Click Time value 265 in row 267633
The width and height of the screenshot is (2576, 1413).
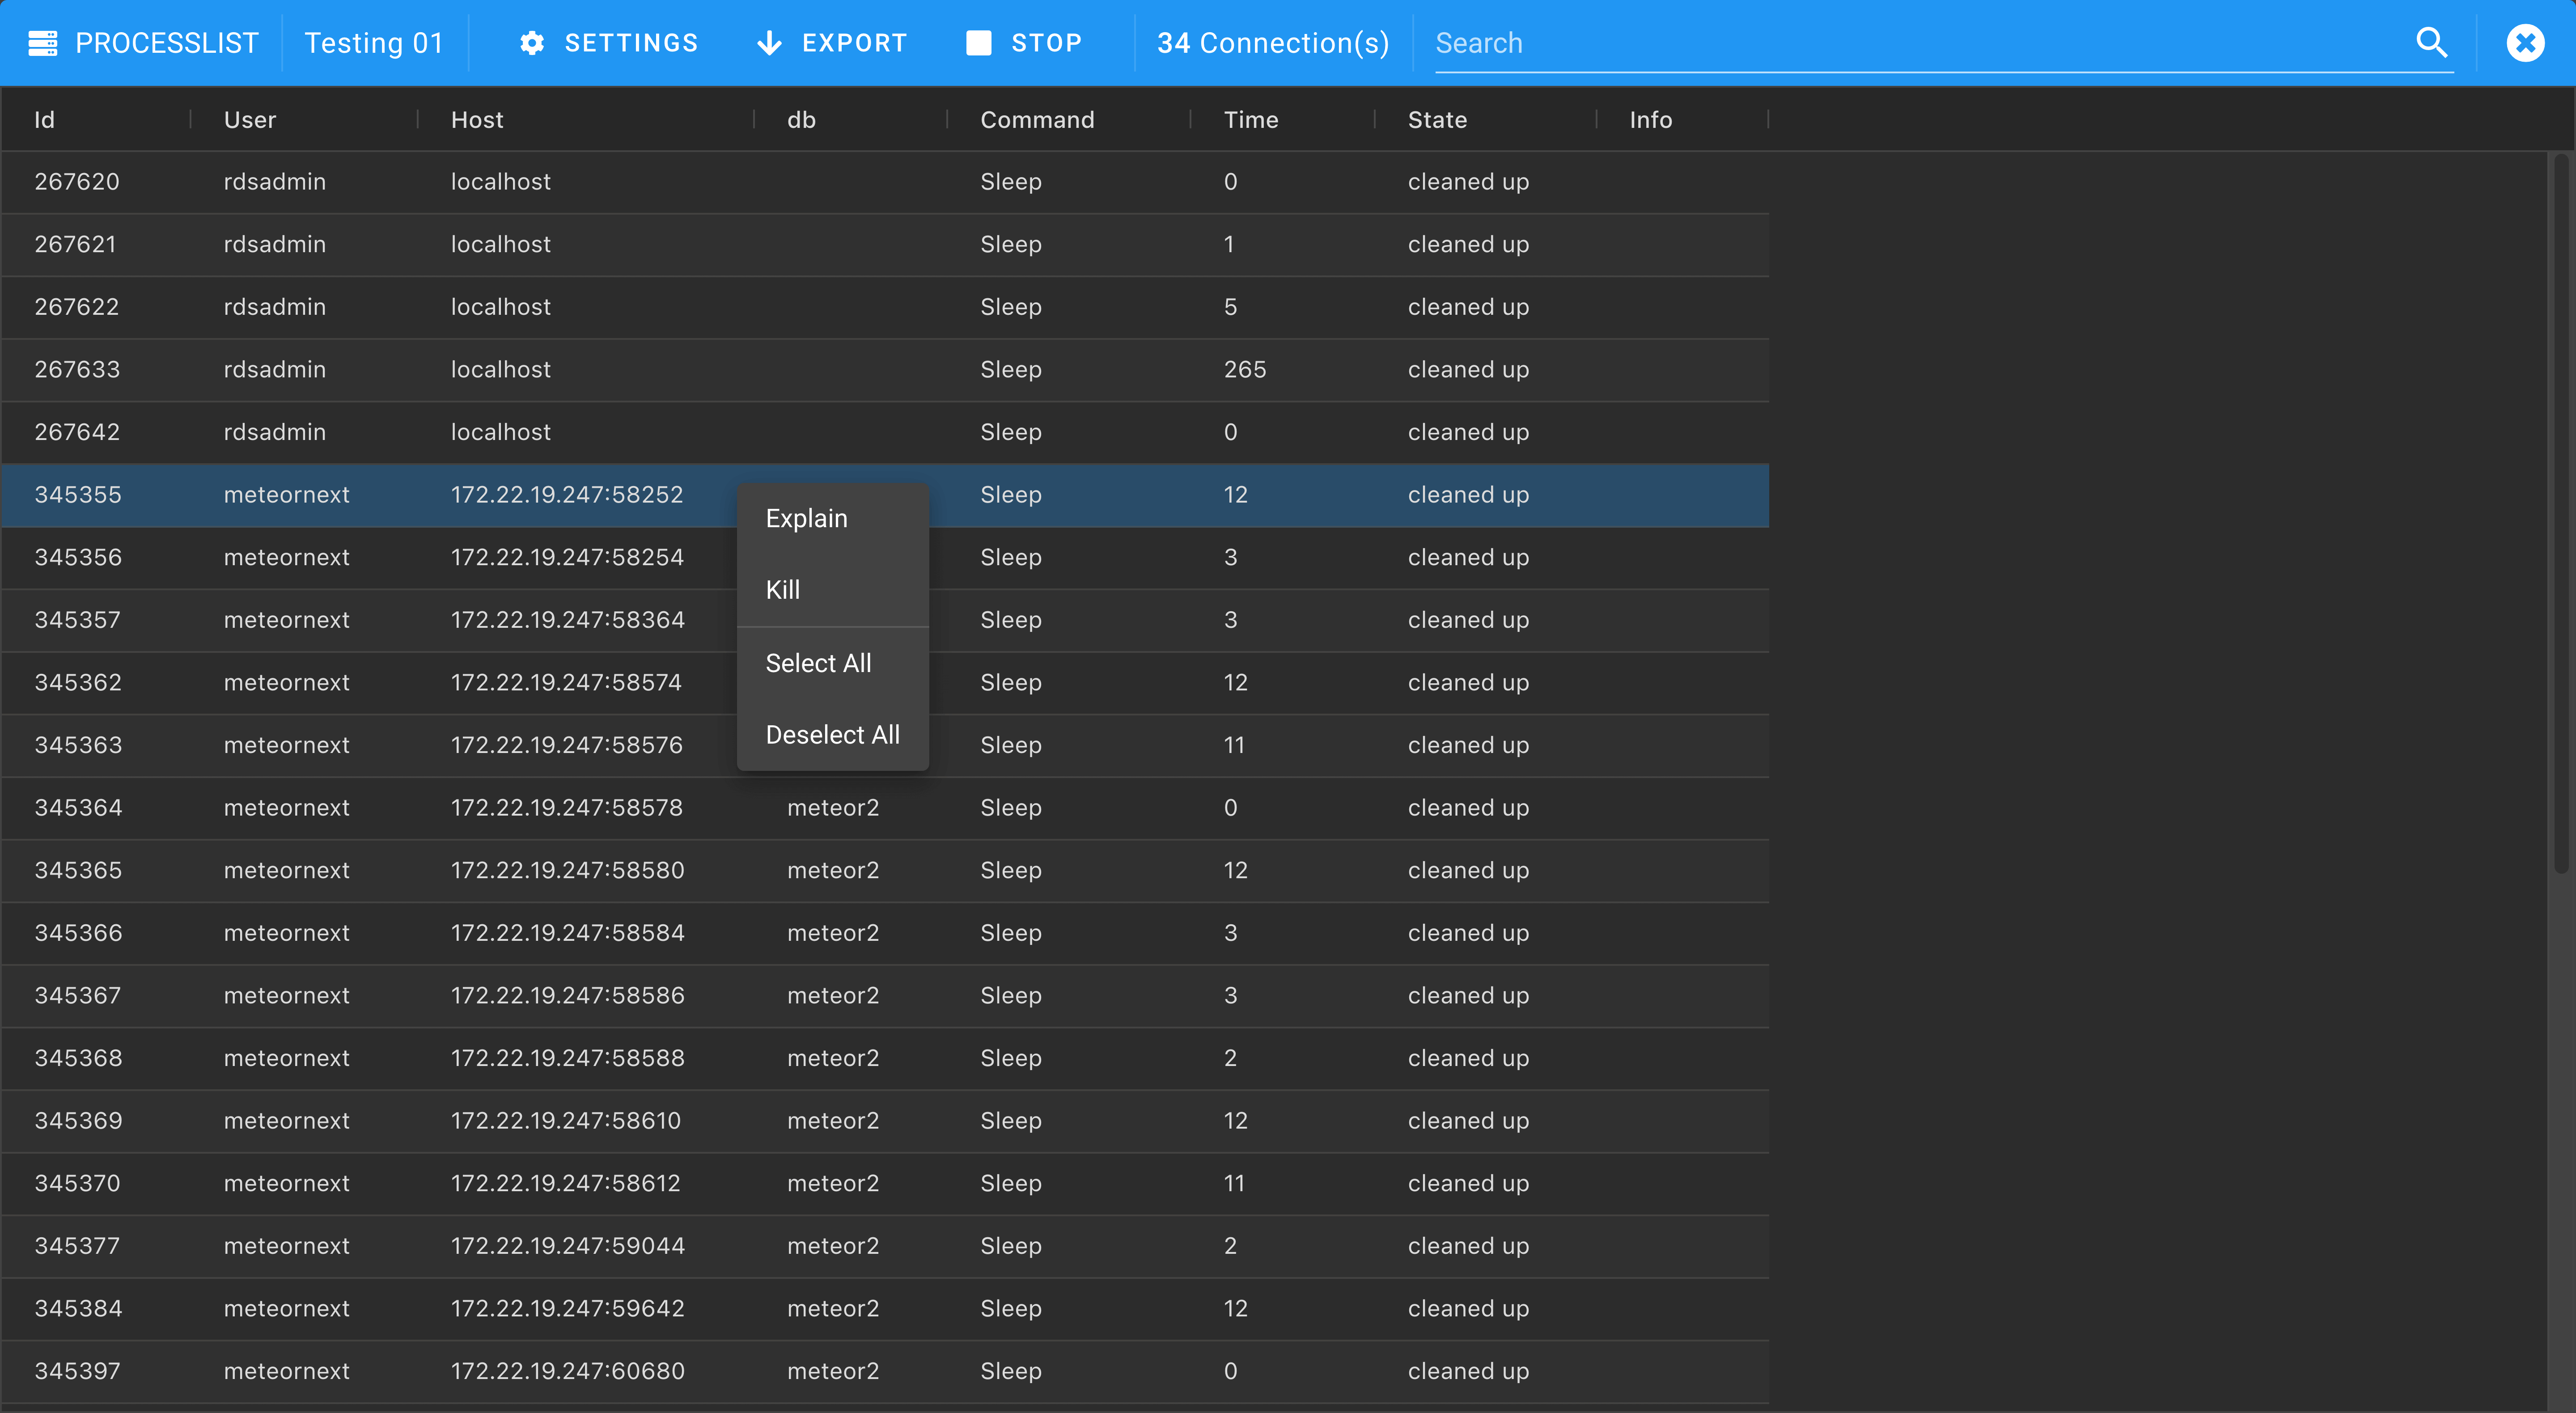click(x=1245, y=370)
